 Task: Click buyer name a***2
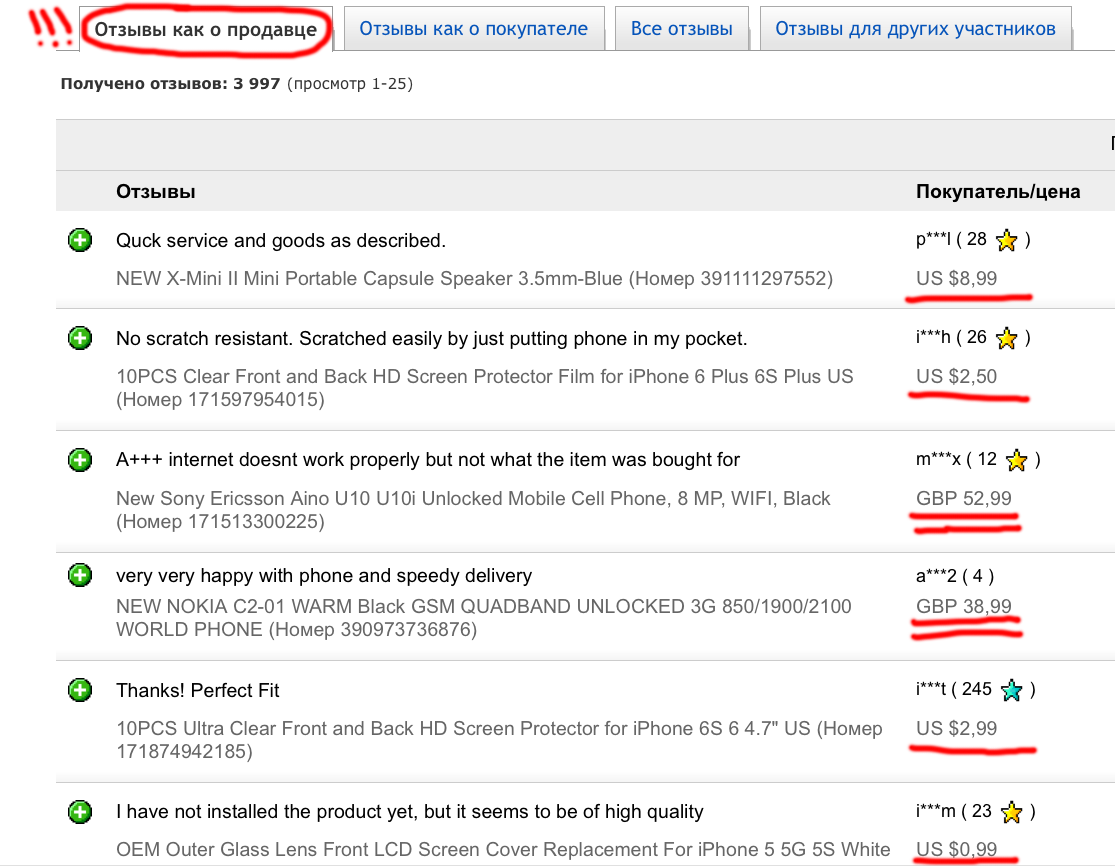936,575
